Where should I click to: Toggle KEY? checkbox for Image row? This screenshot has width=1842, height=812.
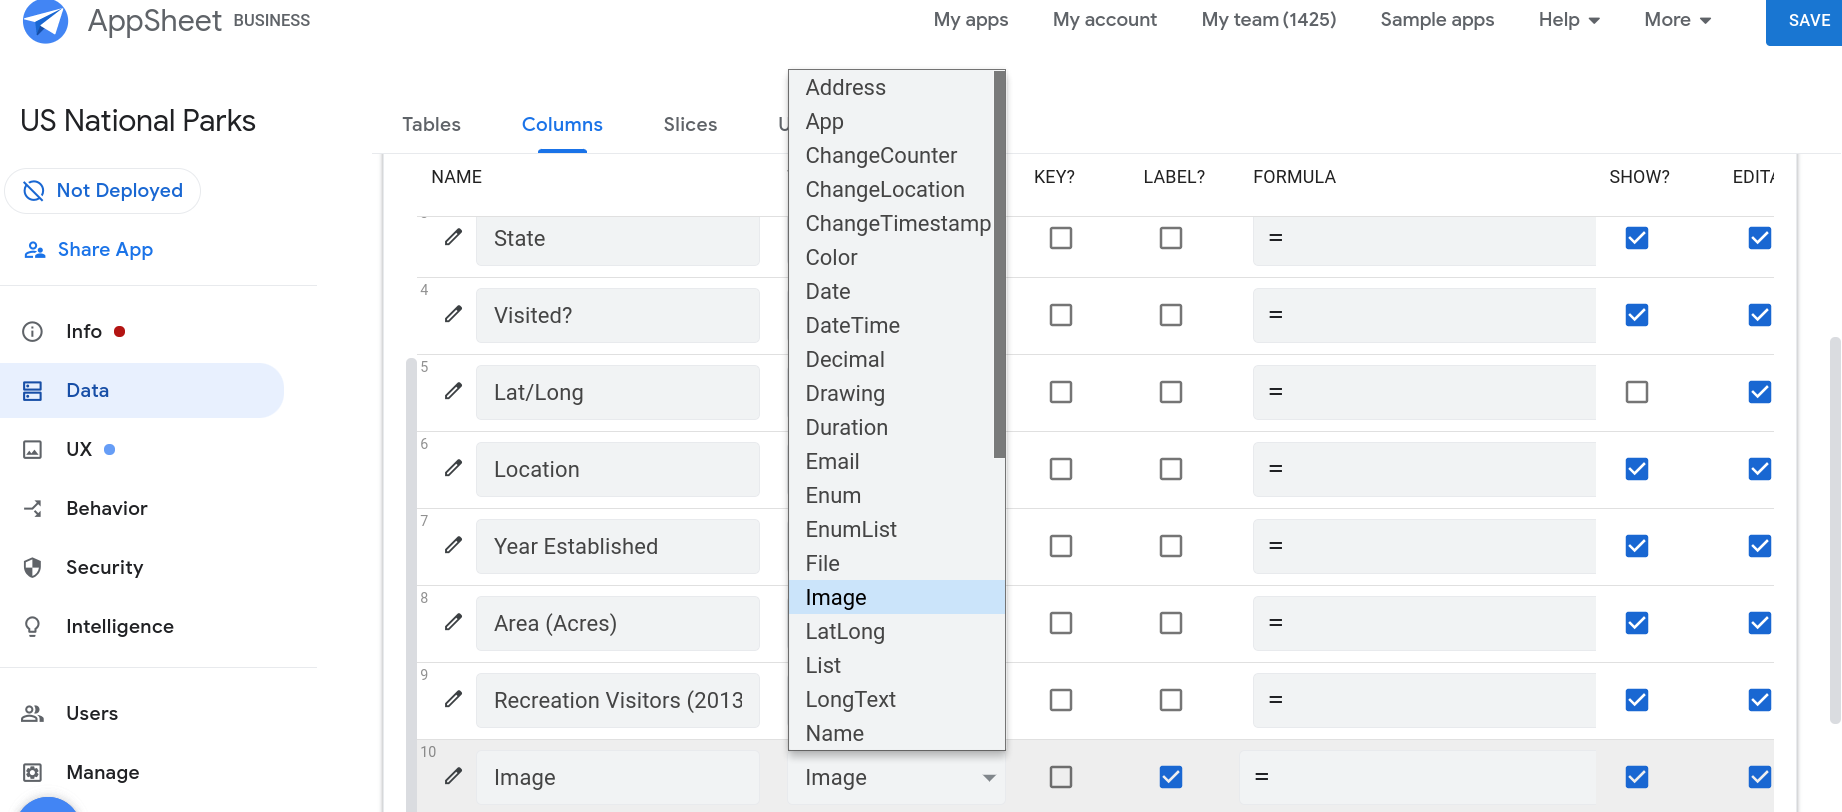click(1061, 777)
